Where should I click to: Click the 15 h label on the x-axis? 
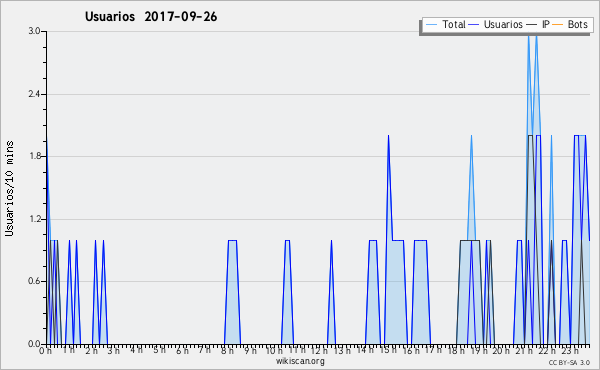[x=388, y=350]
